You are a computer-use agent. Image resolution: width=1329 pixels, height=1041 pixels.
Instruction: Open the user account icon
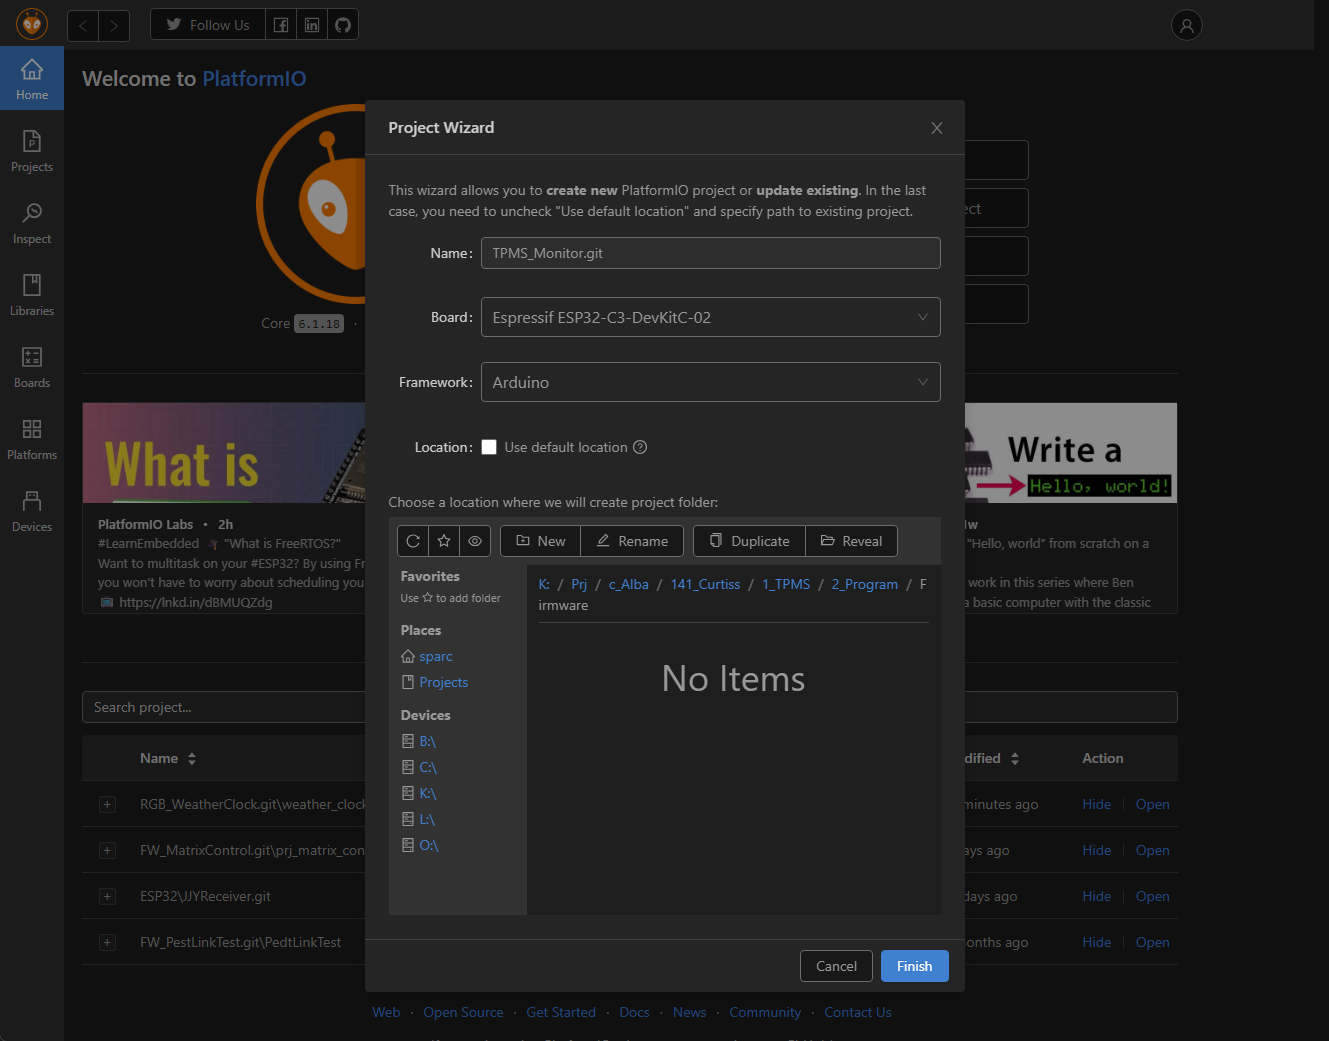(1186, 26)
